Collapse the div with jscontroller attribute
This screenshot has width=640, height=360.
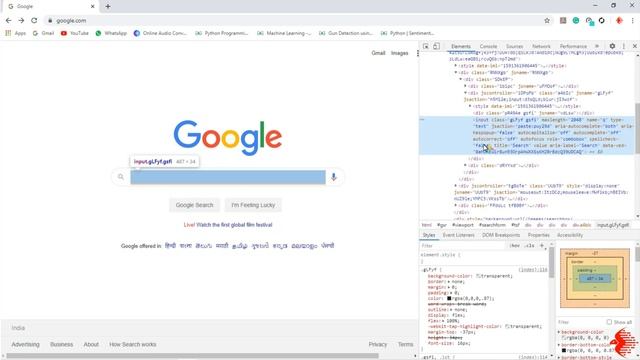pyautogui.click(x=465, y=93)
